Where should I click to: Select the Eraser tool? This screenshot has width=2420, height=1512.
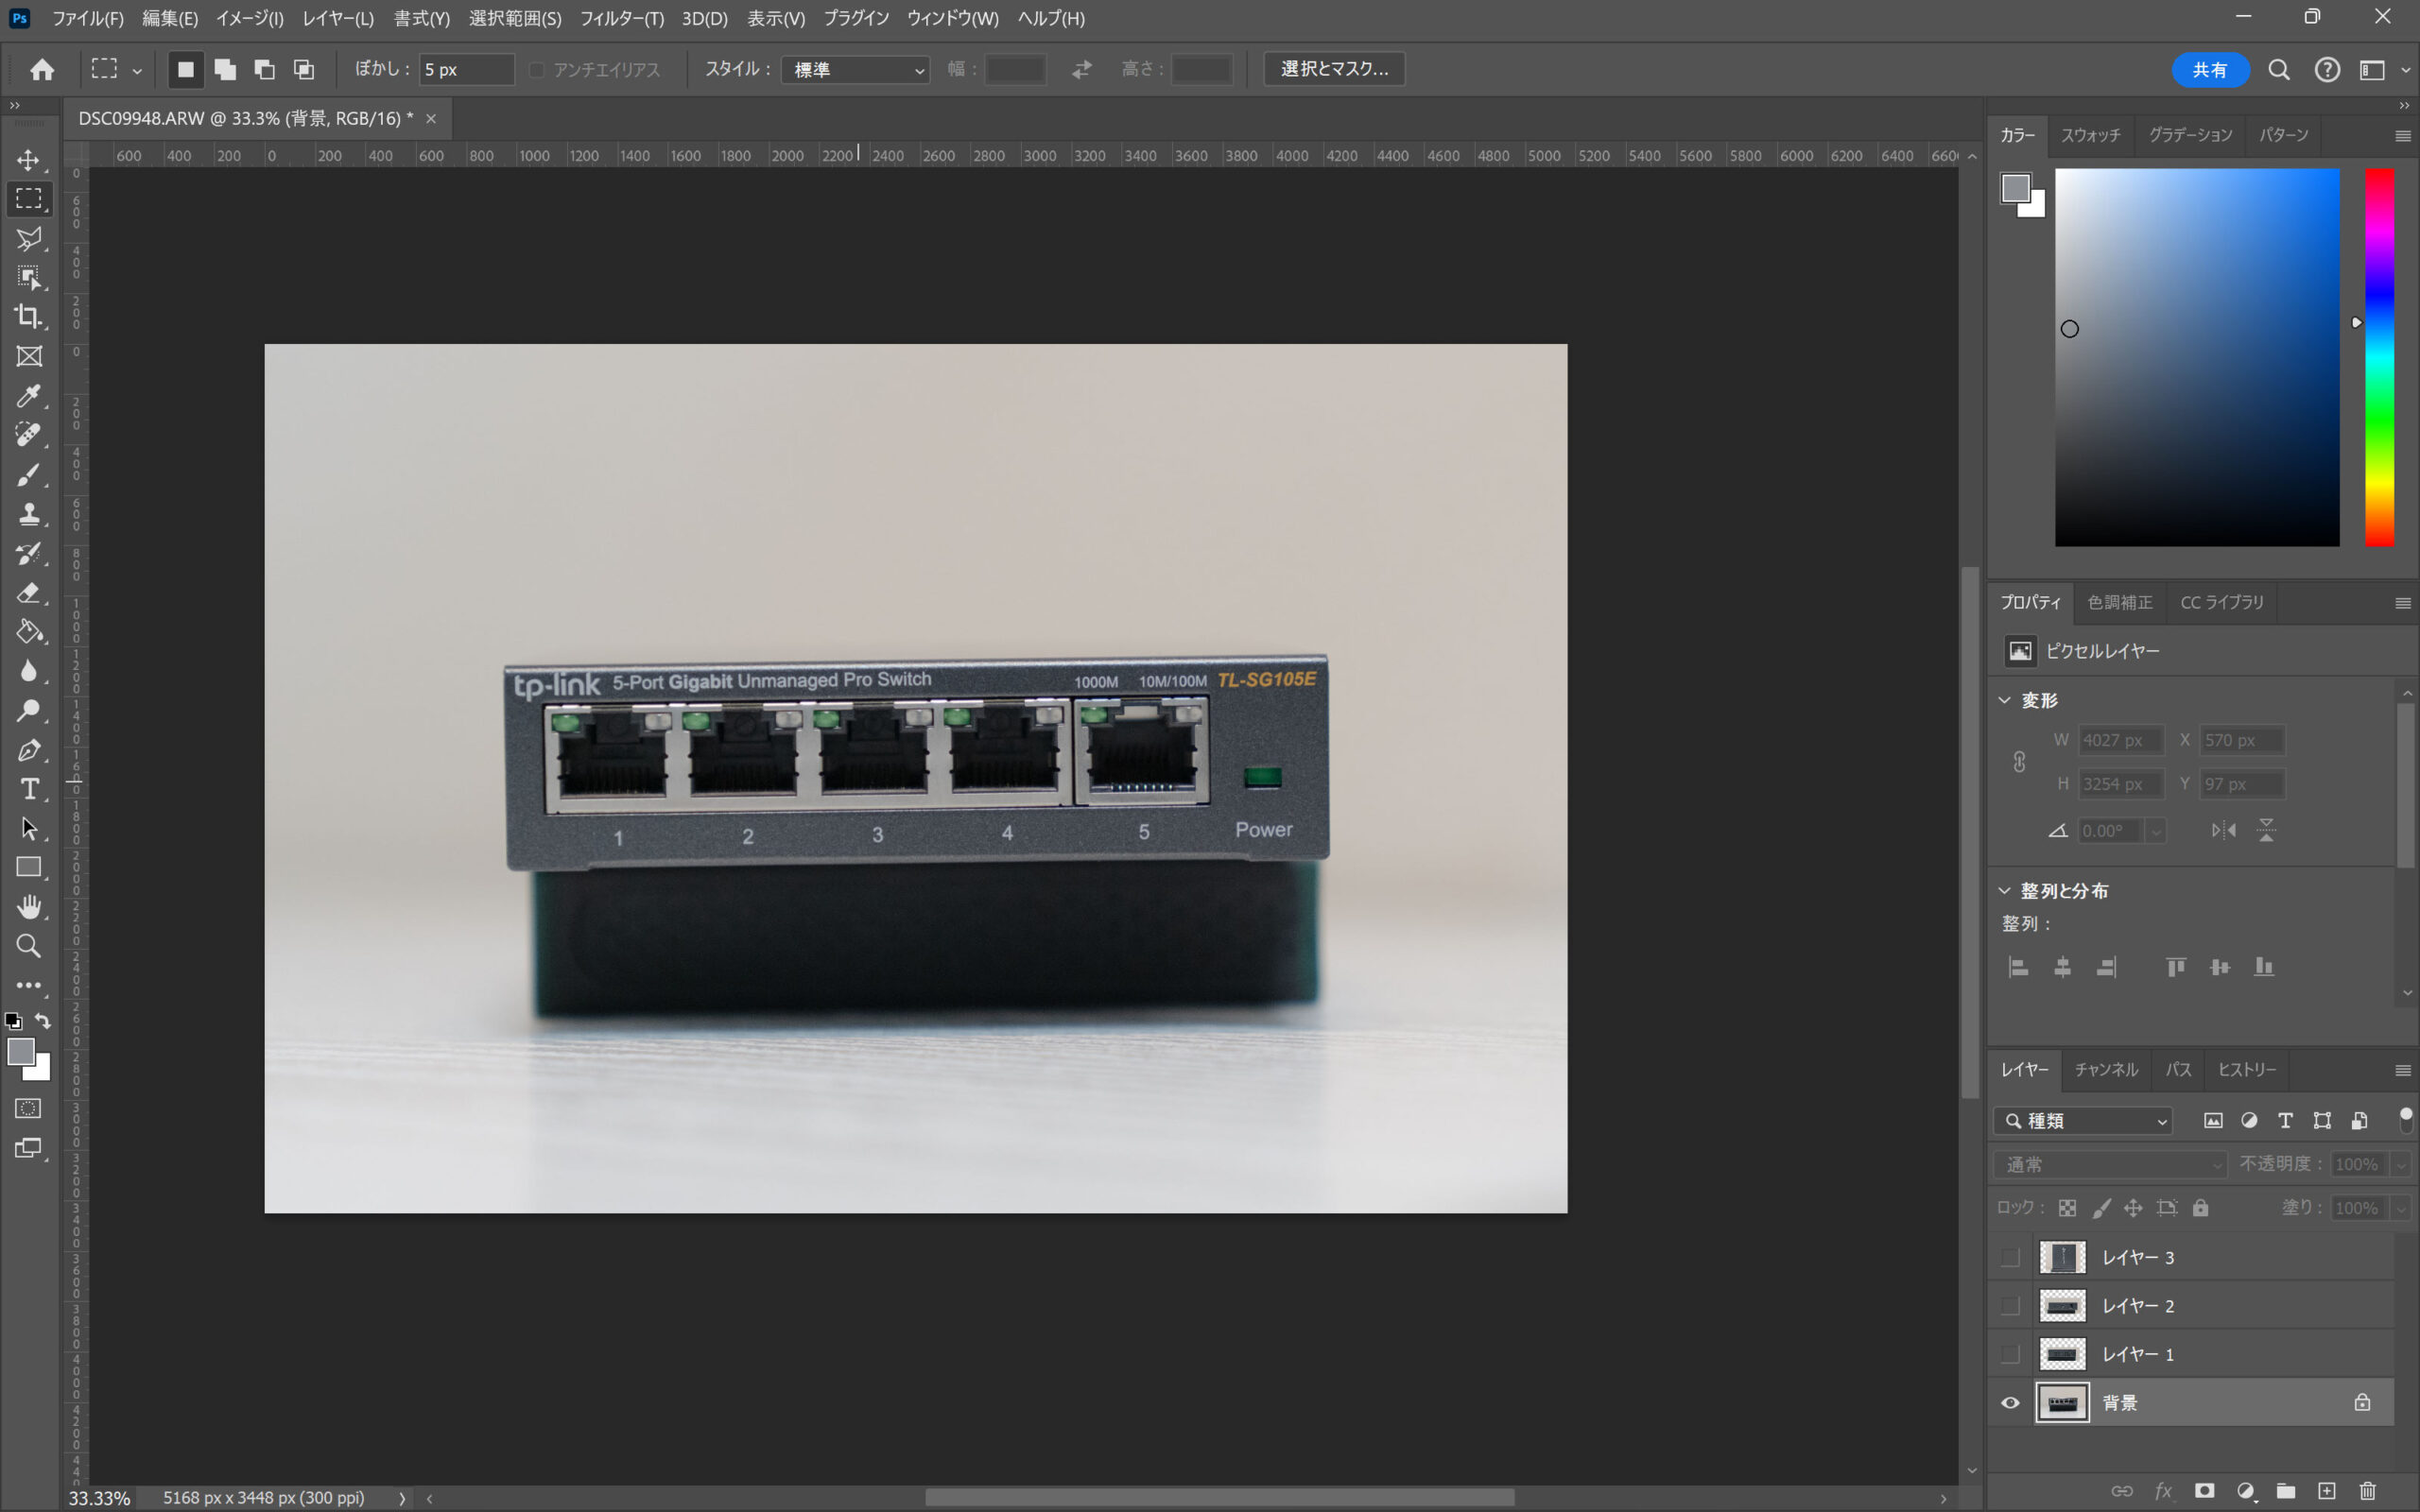click(x=28, y=593)
